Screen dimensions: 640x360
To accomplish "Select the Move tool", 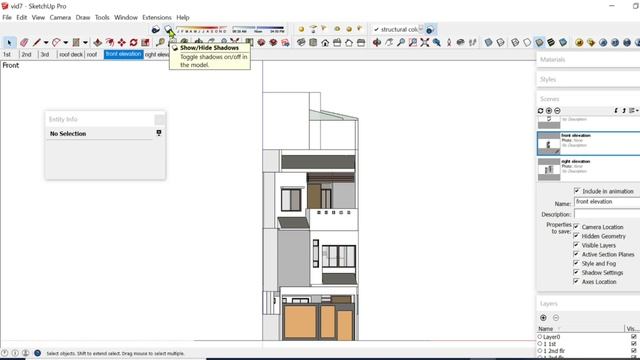I will click(x=122, y=42).
